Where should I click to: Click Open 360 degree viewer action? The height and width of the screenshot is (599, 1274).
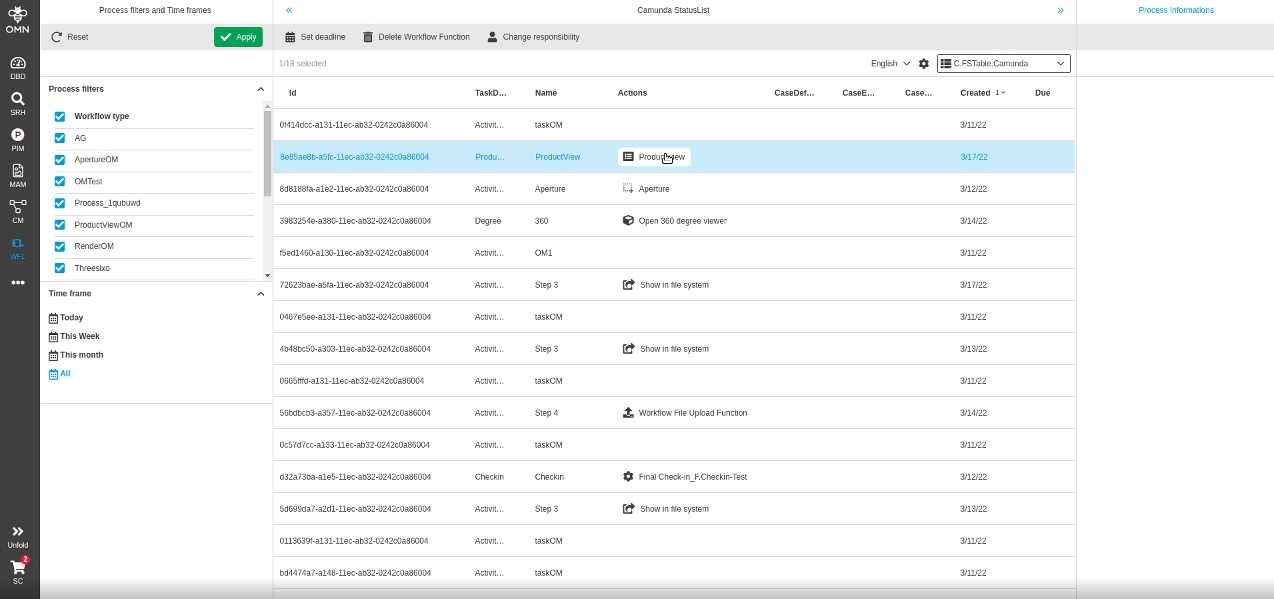click(682, 221)
